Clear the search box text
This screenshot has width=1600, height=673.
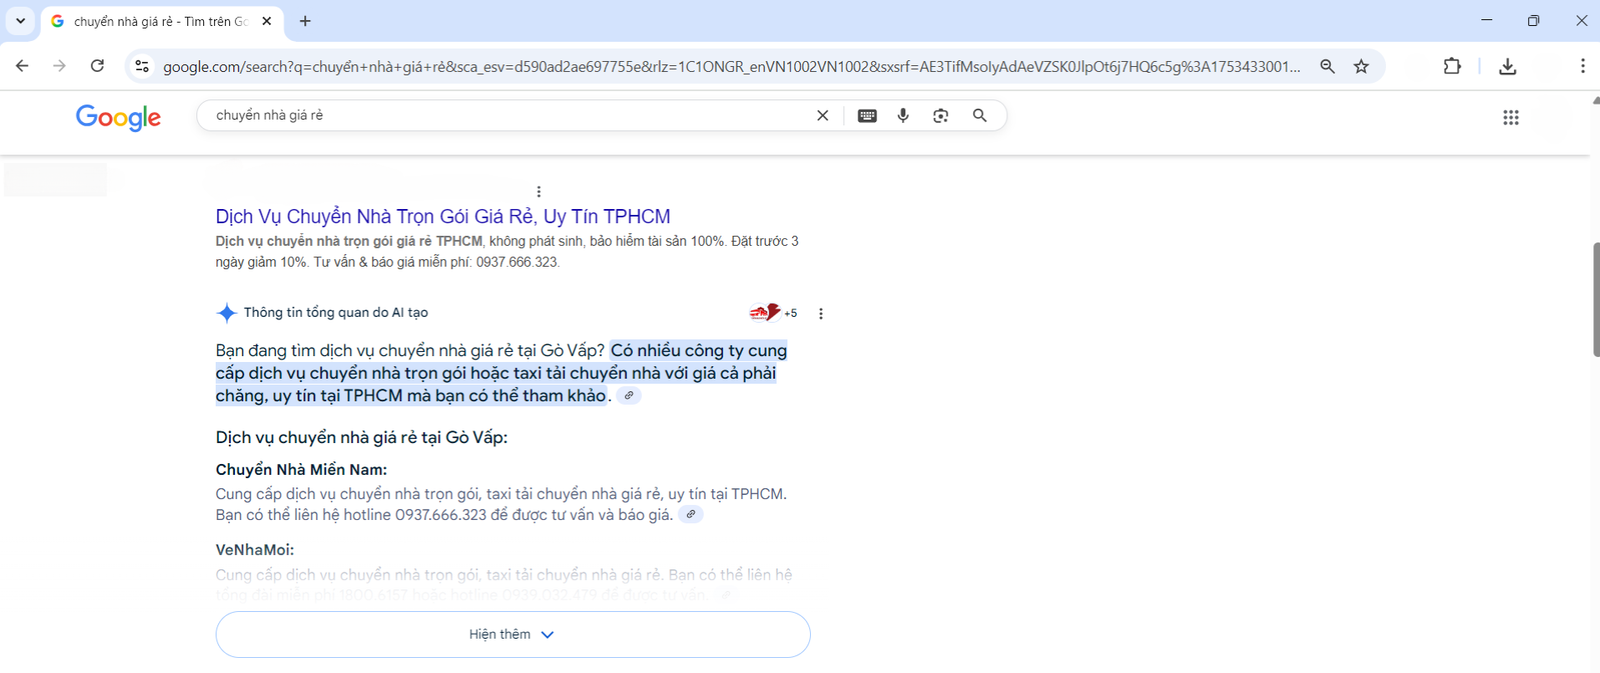822,115
